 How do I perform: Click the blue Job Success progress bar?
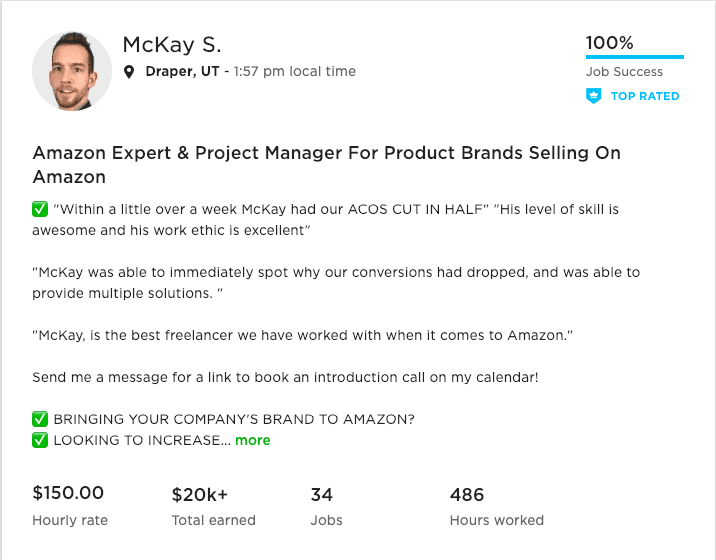pyautogui.click(x=635, y=57)
